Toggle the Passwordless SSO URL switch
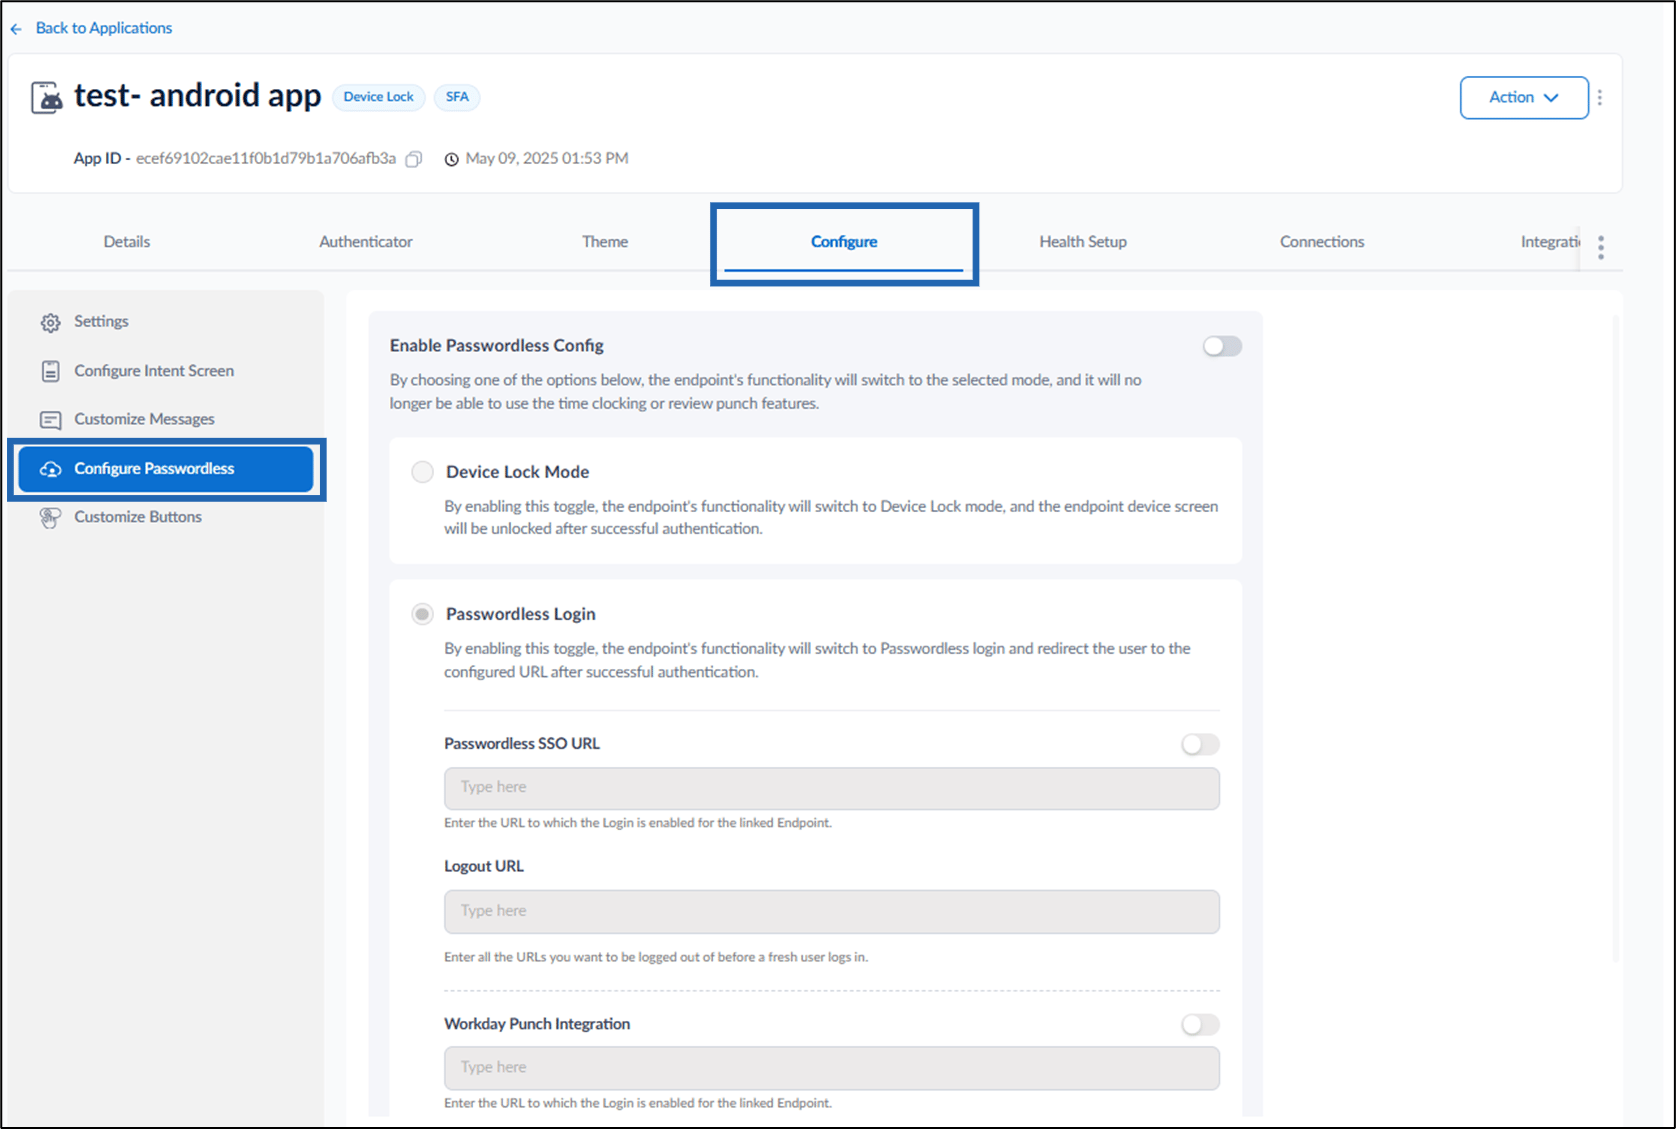This screenshot has width=1676, height=1129. pyautogui.click(x=1200, y=744)
